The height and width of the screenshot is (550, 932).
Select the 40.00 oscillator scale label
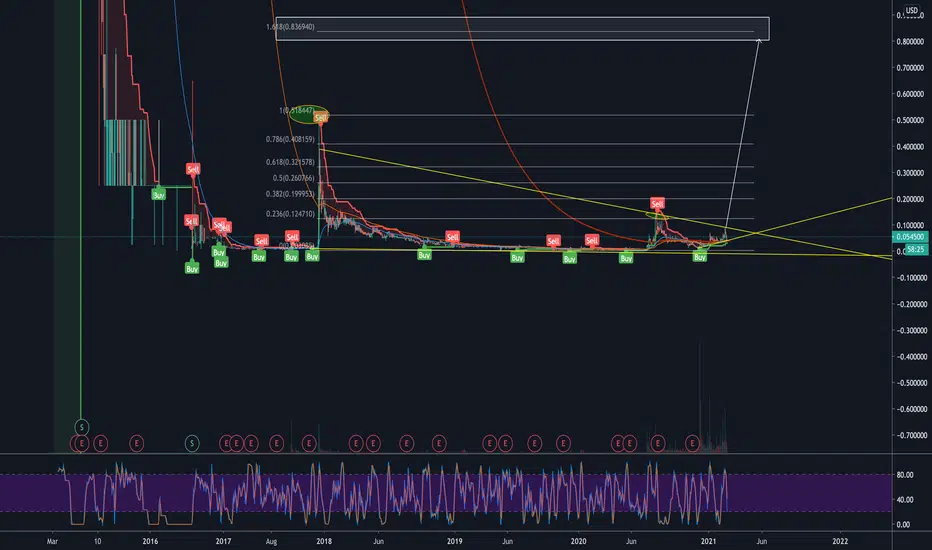pyautogui.click(x=904, y=499)
